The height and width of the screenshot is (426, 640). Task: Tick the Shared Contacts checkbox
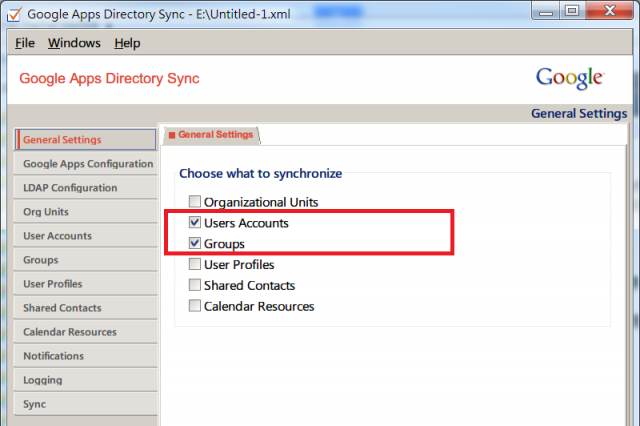coord(195,285)
